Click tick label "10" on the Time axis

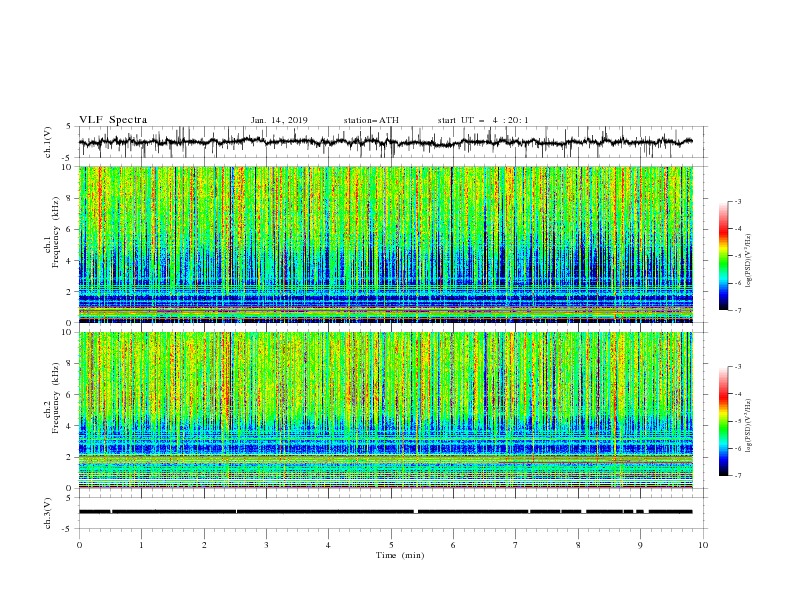[x=703, y=545]
